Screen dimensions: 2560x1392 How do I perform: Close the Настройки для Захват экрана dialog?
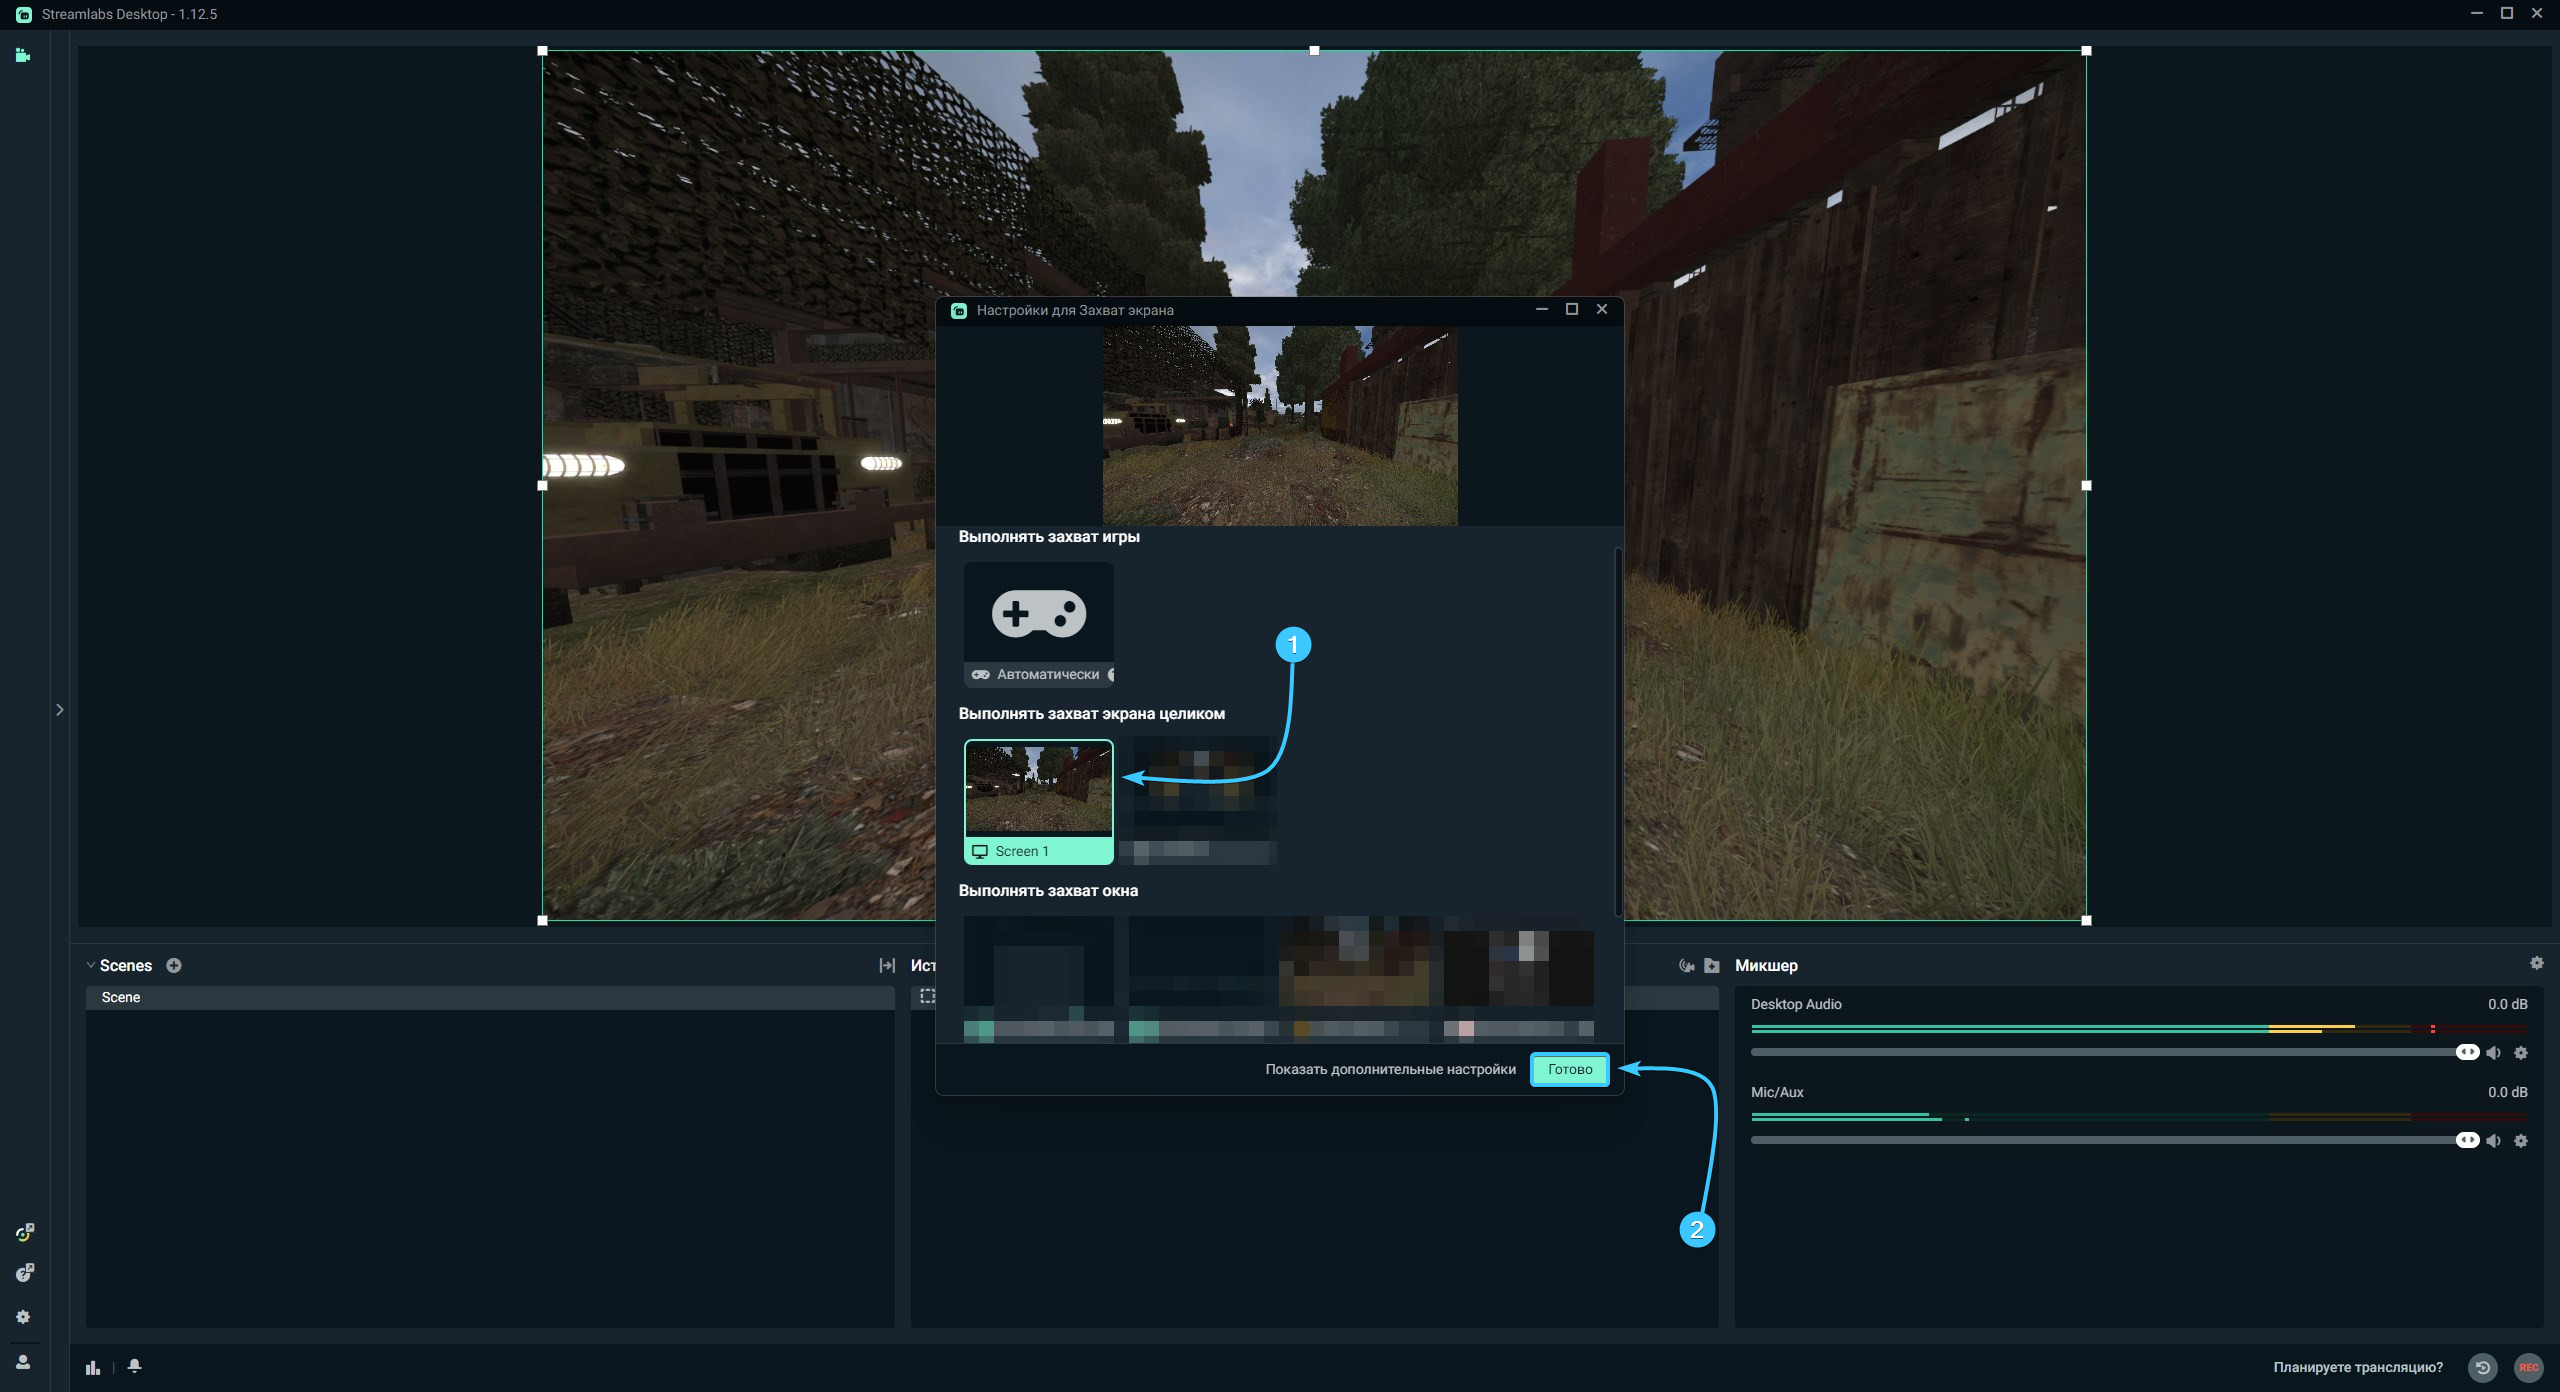point(1602,309)
